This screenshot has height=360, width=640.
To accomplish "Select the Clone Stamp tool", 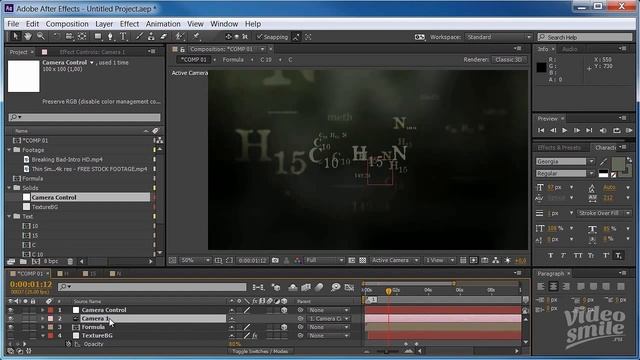I will (x=151, y=36).
